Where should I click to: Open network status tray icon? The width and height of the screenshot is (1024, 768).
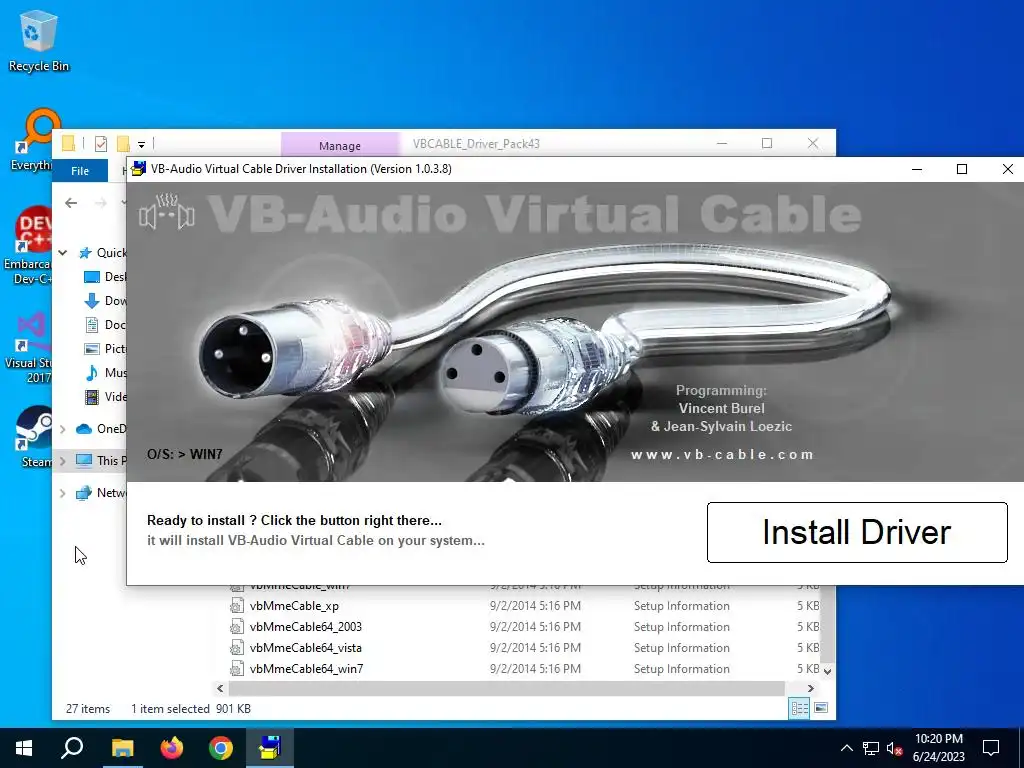click(871, 748)
